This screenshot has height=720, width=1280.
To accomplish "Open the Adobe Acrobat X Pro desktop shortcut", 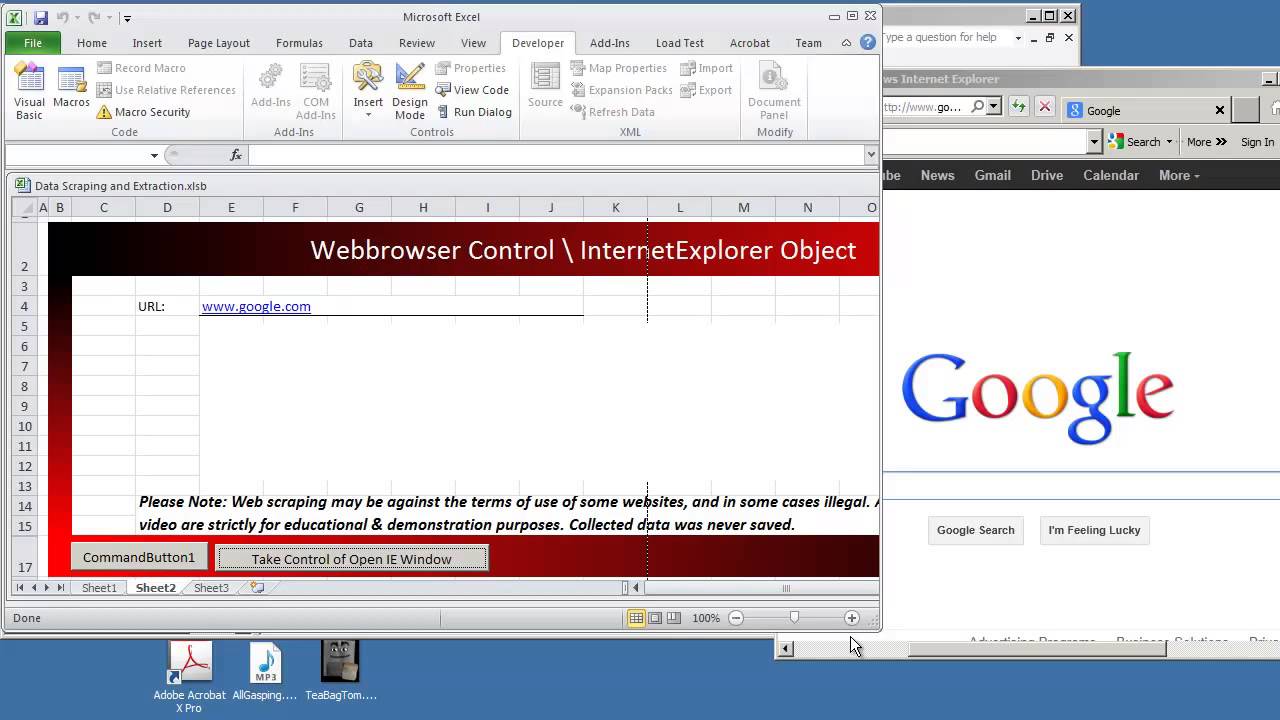I will pos(190,677).
